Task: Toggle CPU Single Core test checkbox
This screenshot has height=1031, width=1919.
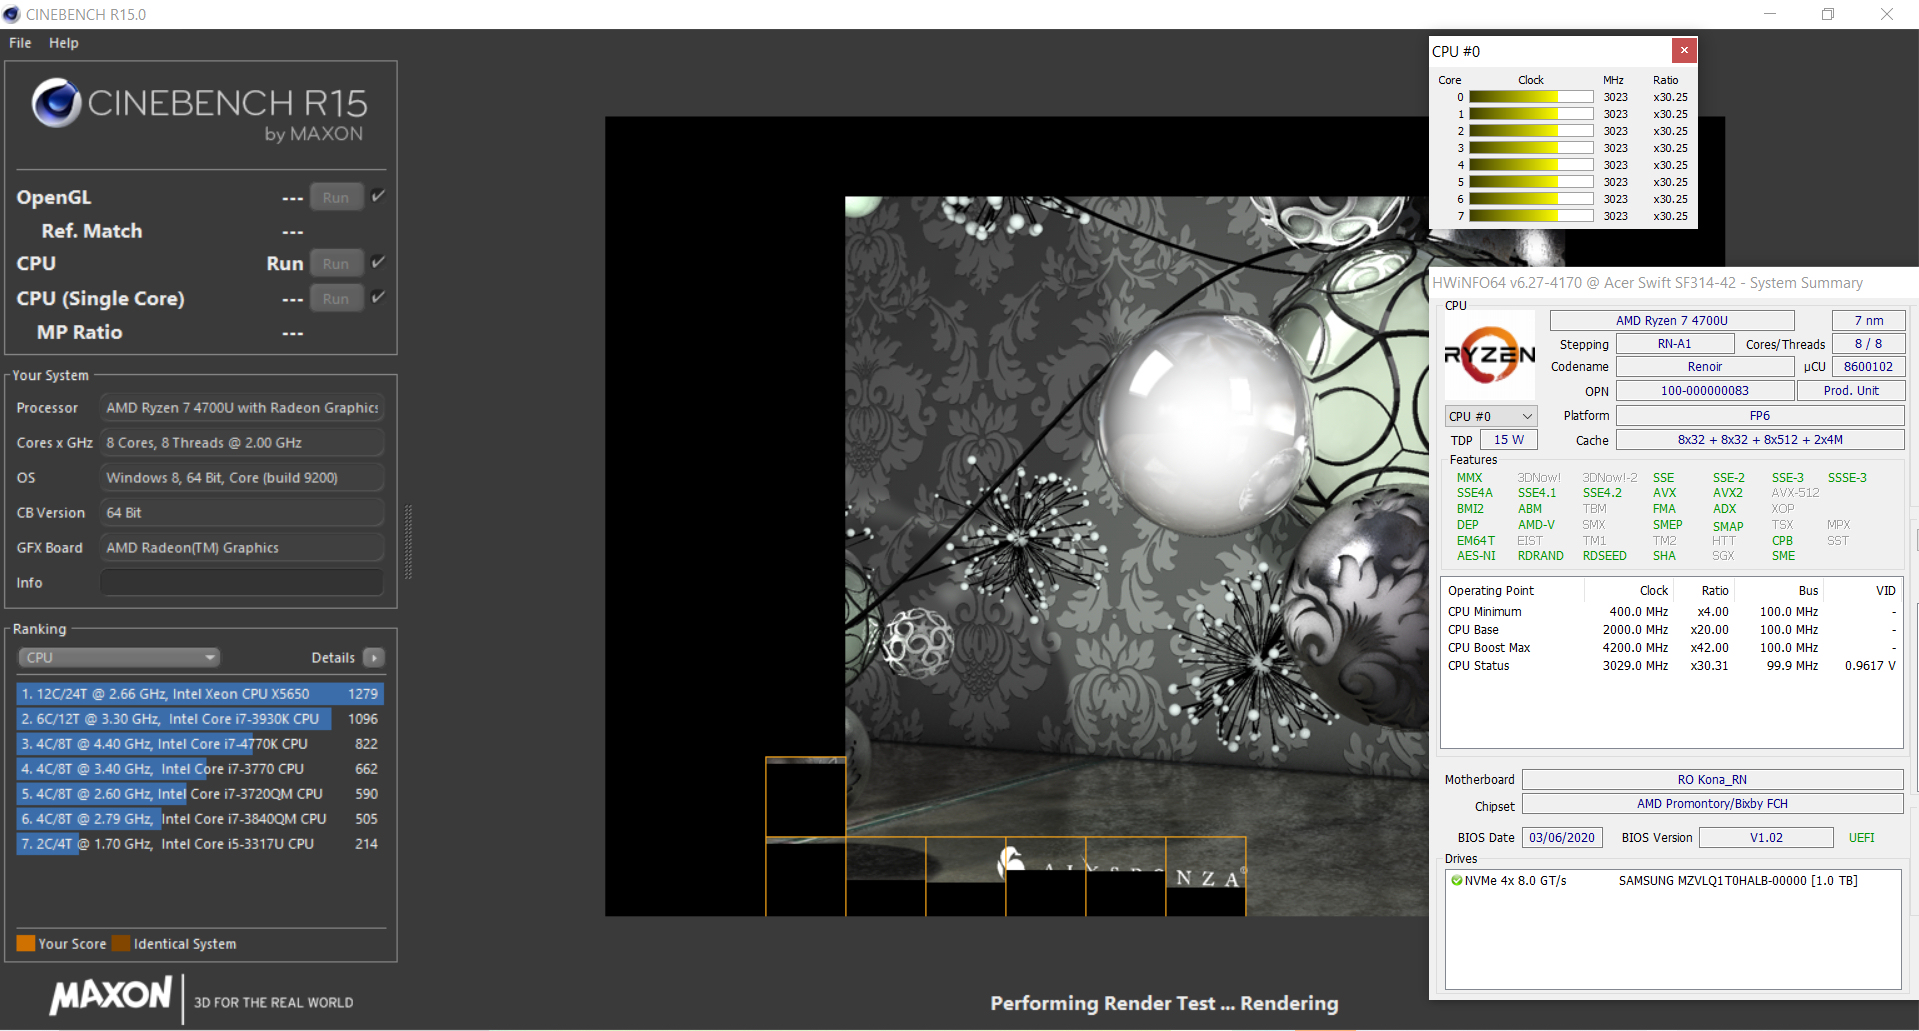Action: point(378,297)
